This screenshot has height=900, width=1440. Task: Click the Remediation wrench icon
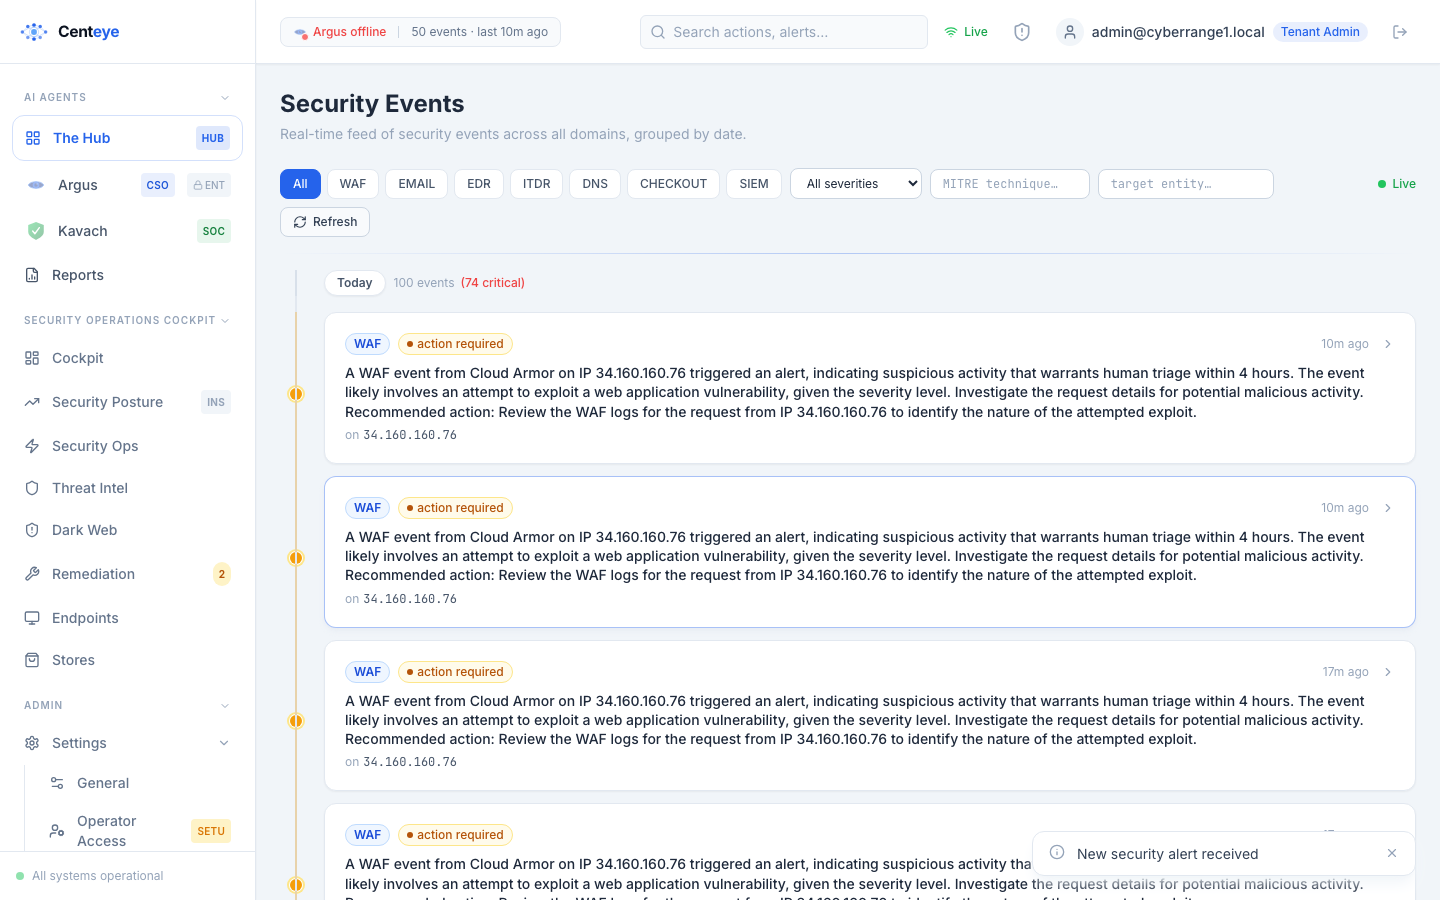pos(32,574)
